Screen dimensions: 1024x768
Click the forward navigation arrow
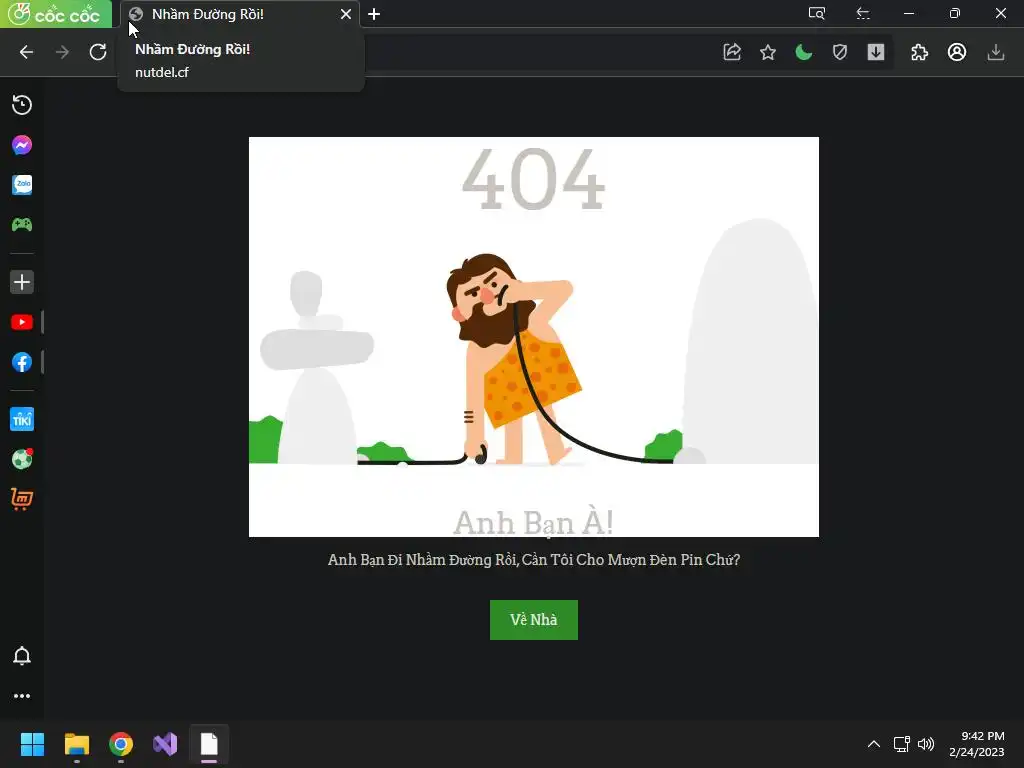62,52
